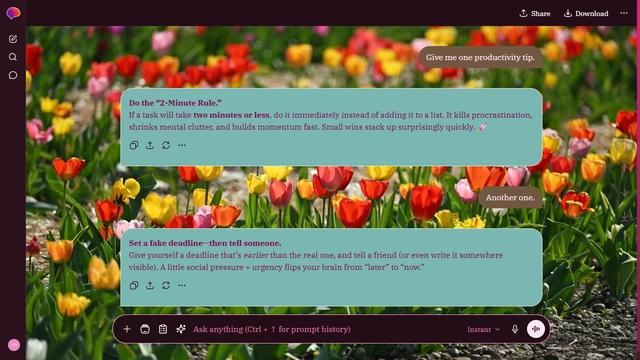Share this conversation
Screen dimensions: 640x360
click(x=535, y=13)
